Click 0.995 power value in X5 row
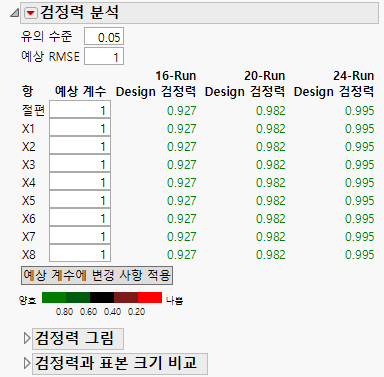This screenshot has width=384, height=377. tap(360, 201)
